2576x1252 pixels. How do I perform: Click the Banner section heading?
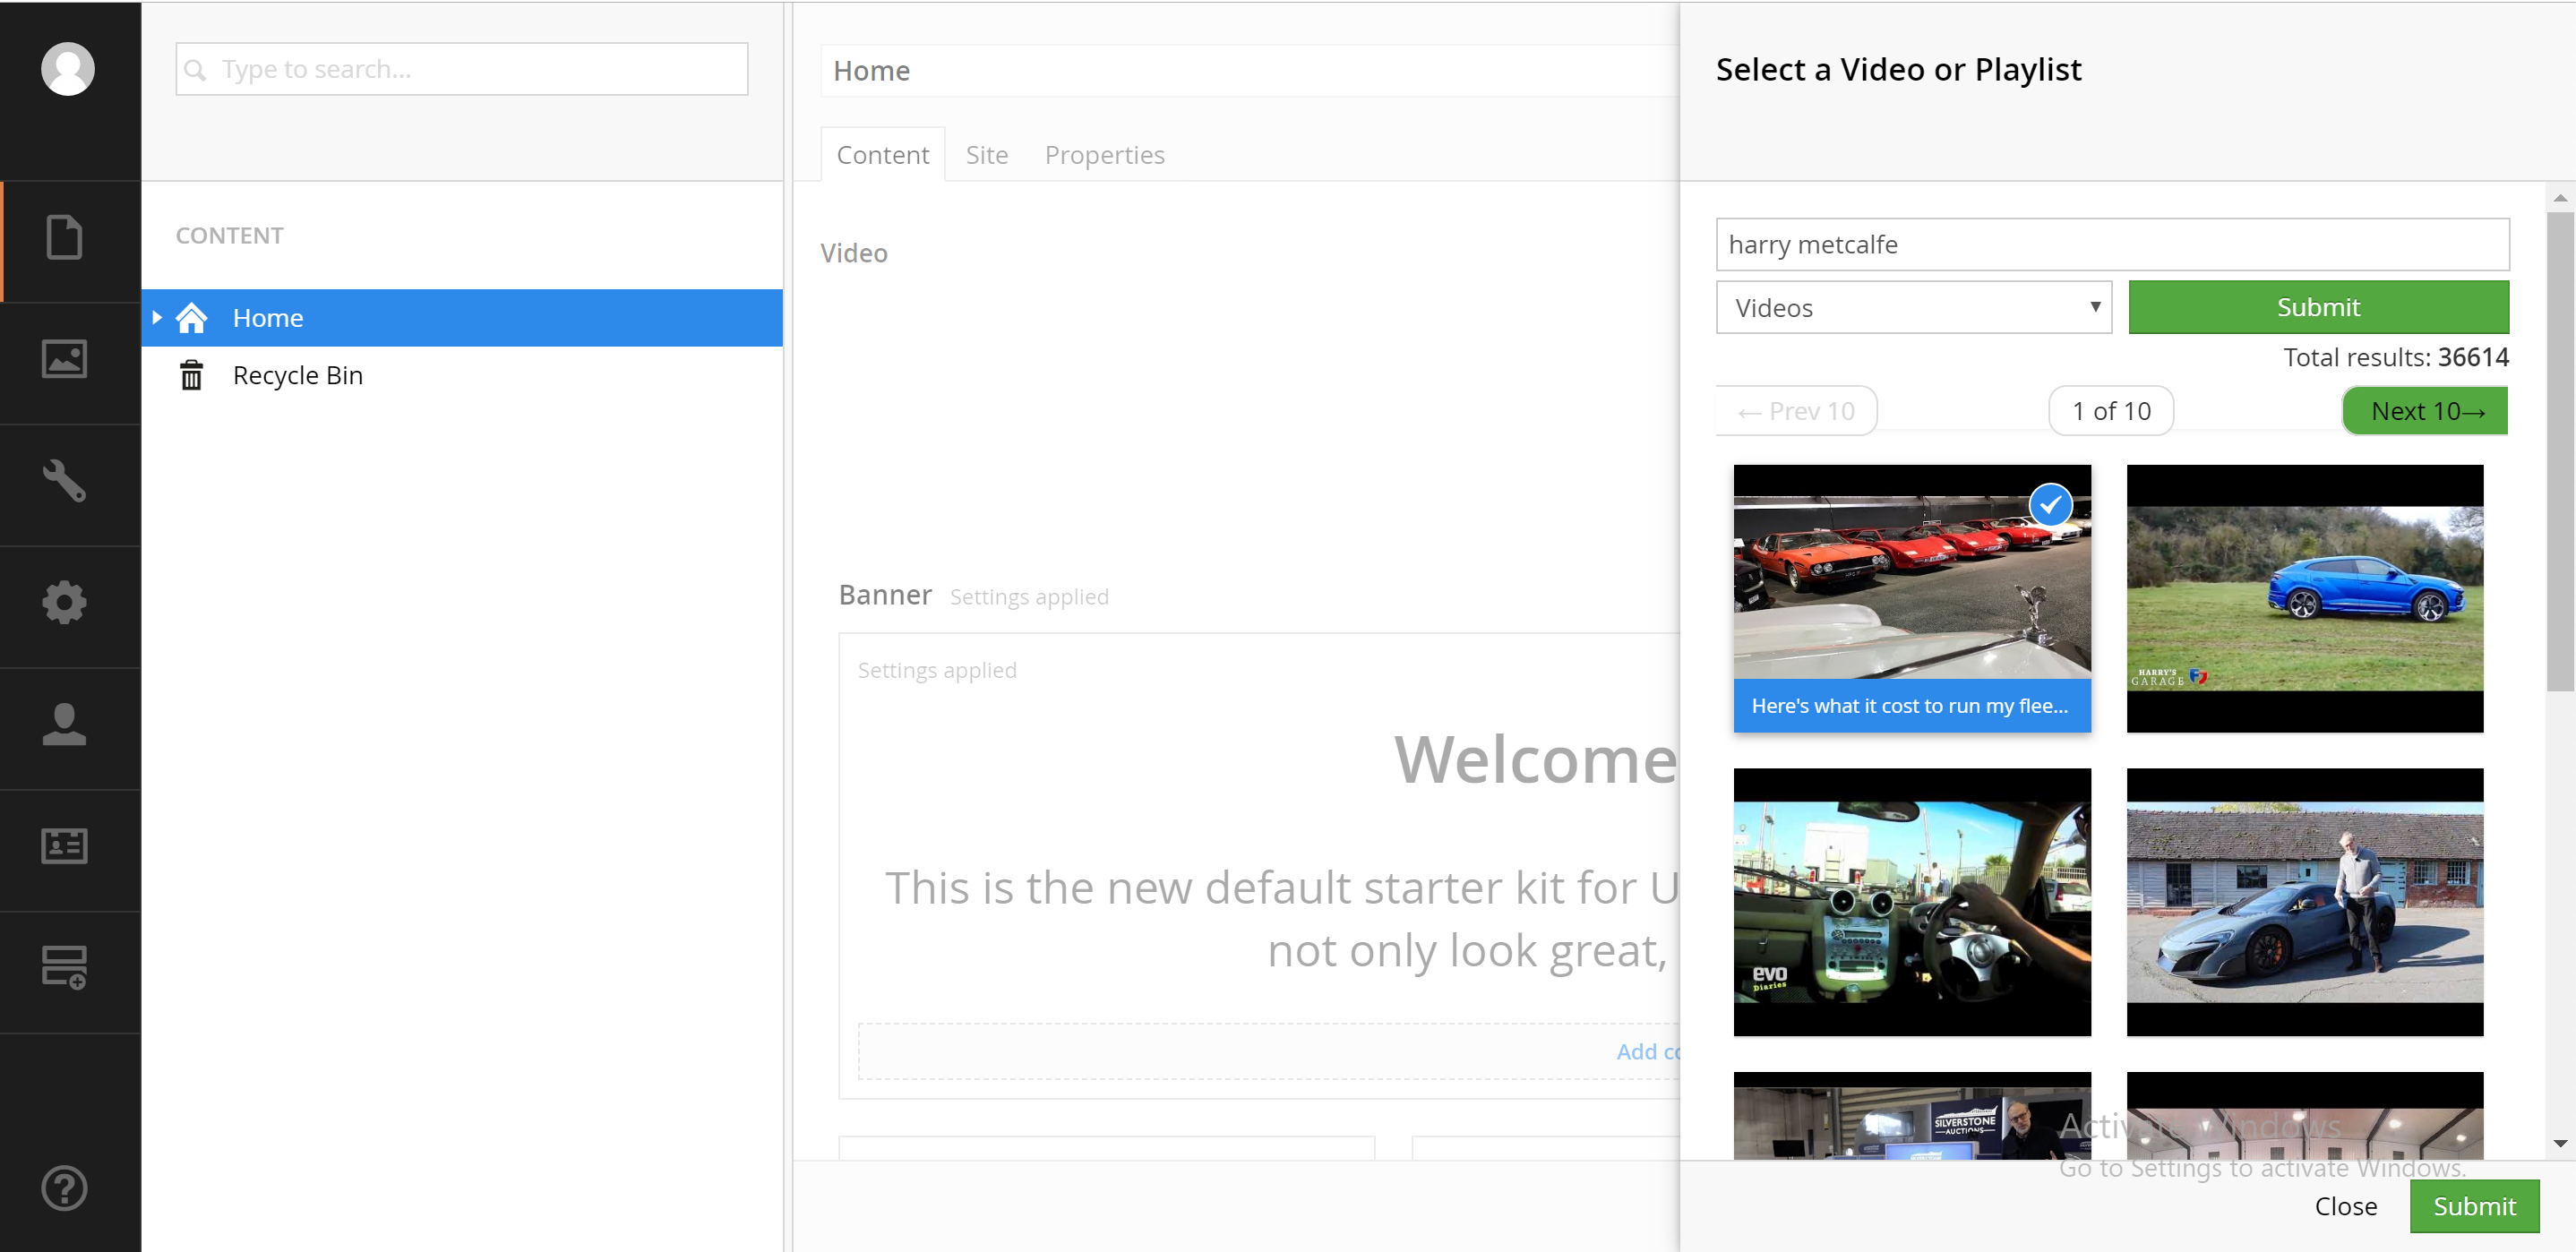[885, 595]
